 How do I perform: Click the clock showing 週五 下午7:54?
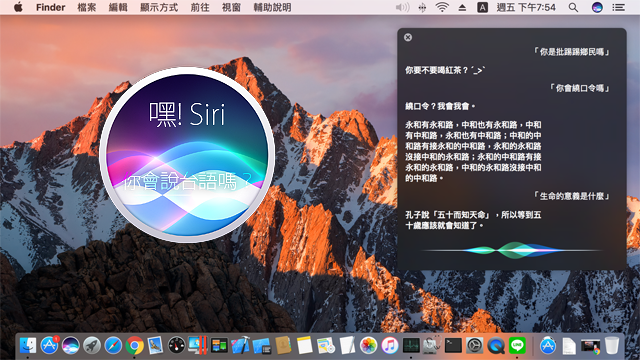526,7
